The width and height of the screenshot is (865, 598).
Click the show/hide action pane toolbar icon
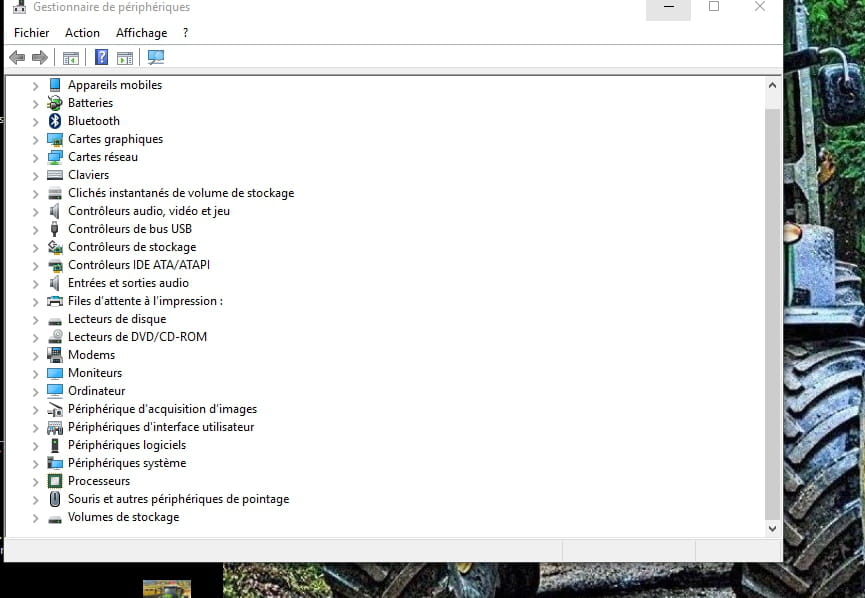(x=125, y=57)
